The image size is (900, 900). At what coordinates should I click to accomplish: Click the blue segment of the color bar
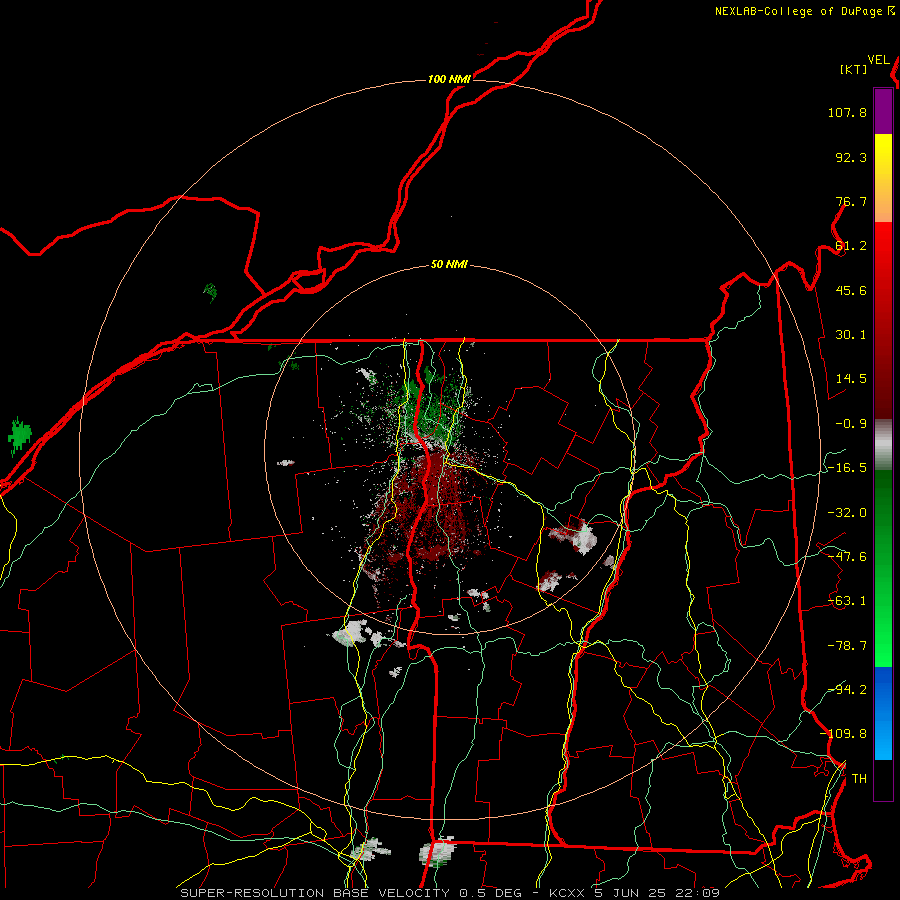[x=883, y=713]
